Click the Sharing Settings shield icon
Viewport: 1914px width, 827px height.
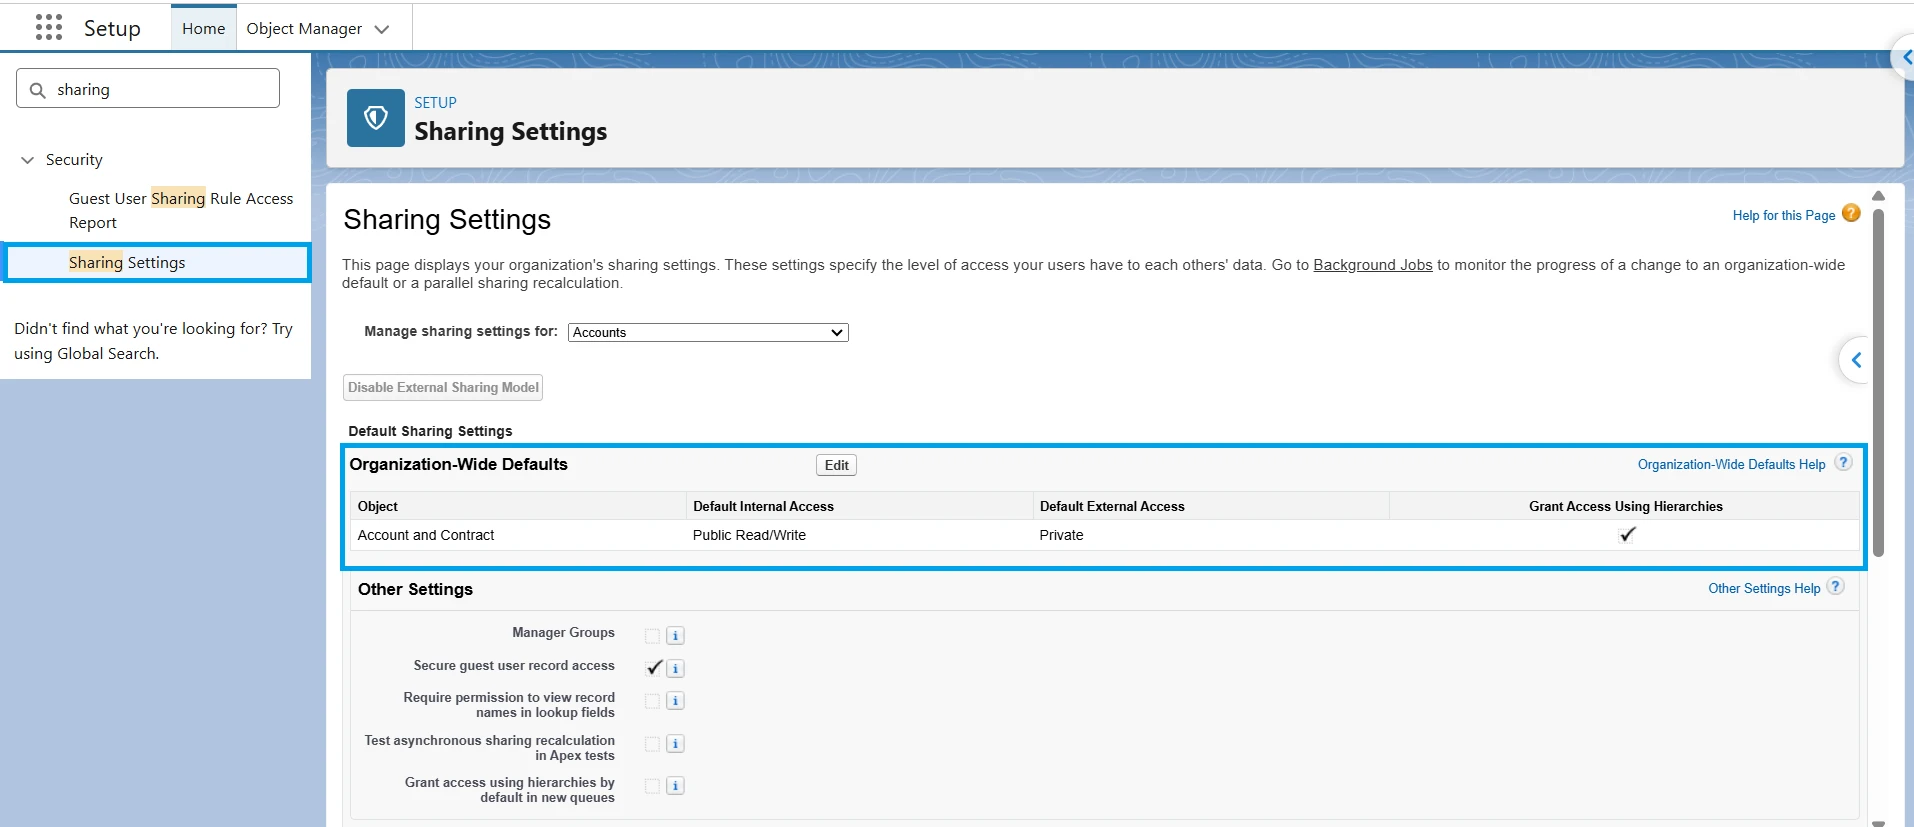[x=376, y=118]
